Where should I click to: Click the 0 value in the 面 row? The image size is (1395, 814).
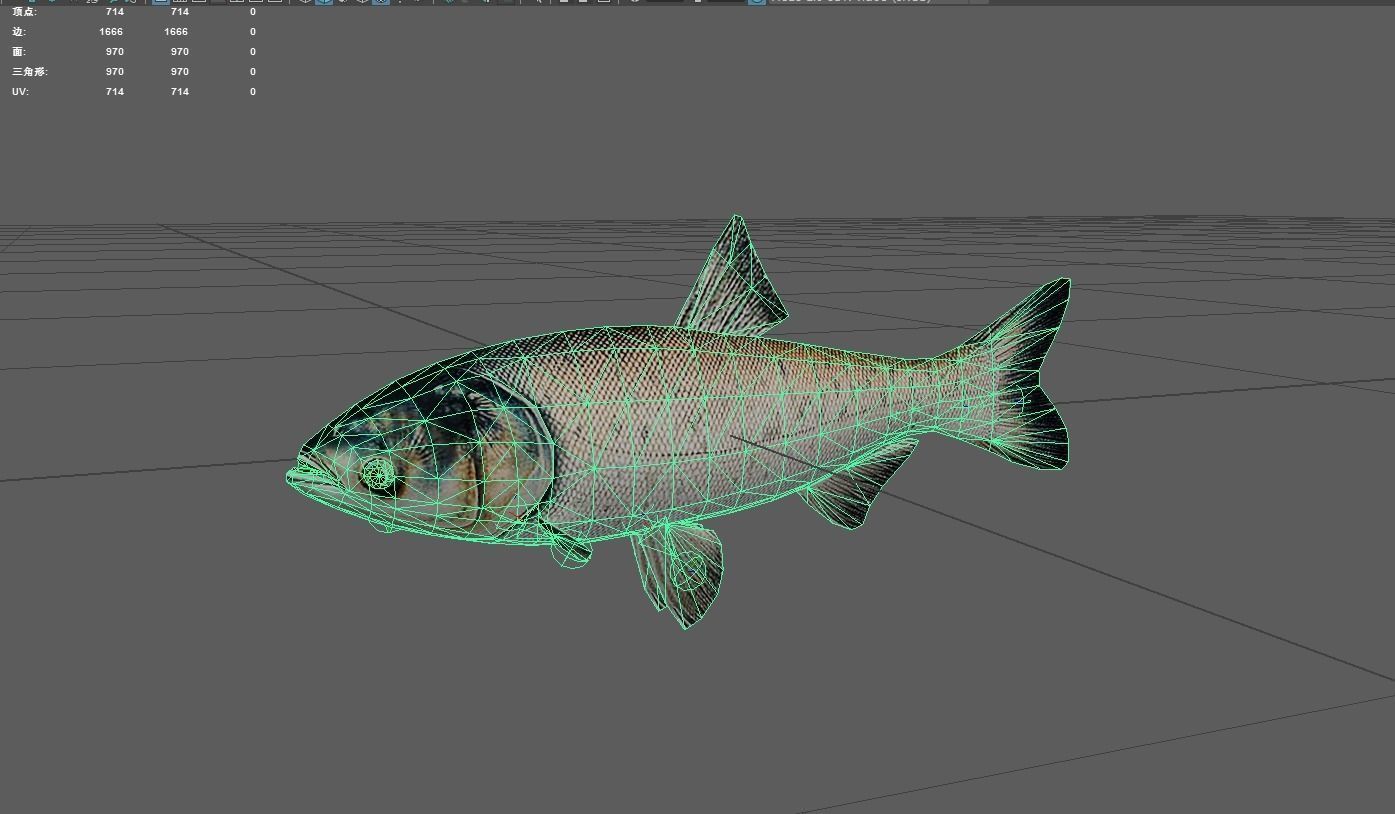click(x=253, y=52)
